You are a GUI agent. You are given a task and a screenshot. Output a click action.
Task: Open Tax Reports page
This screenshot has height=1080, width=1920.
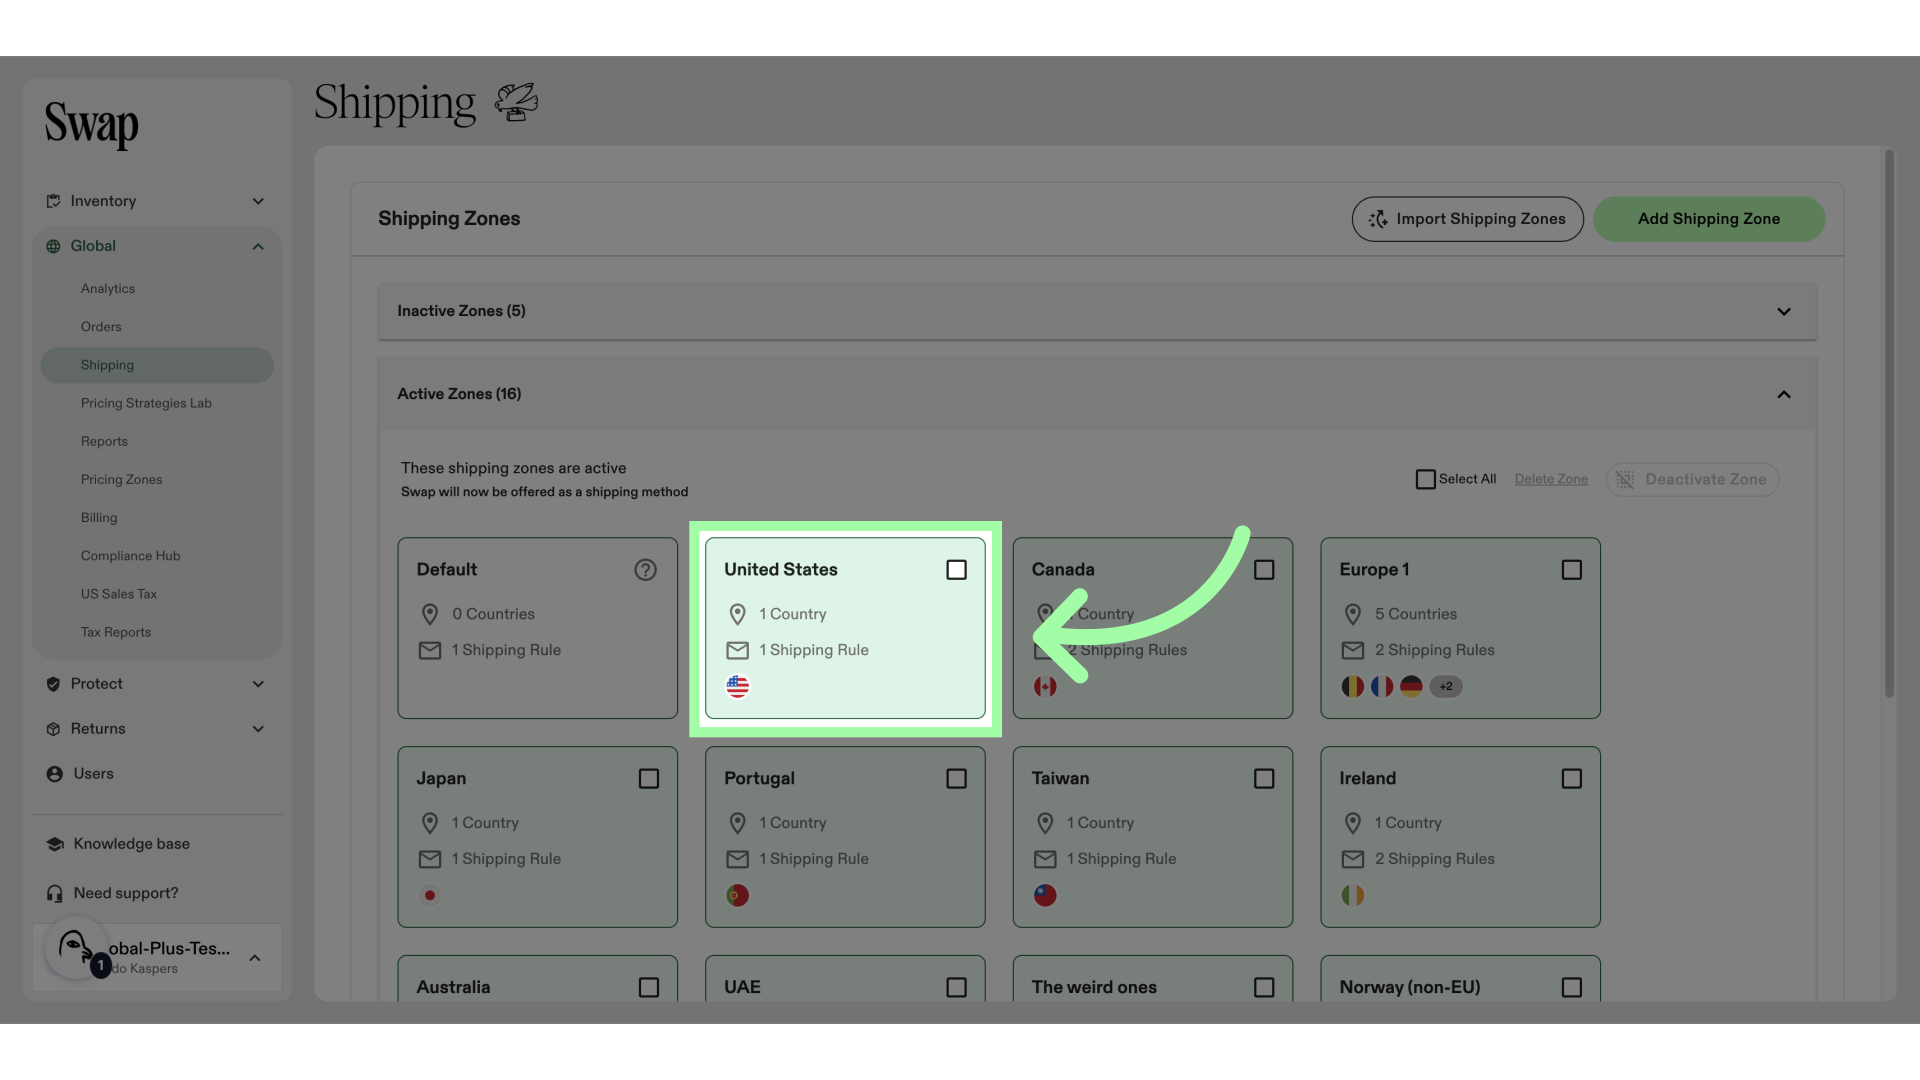coord(116,632)
